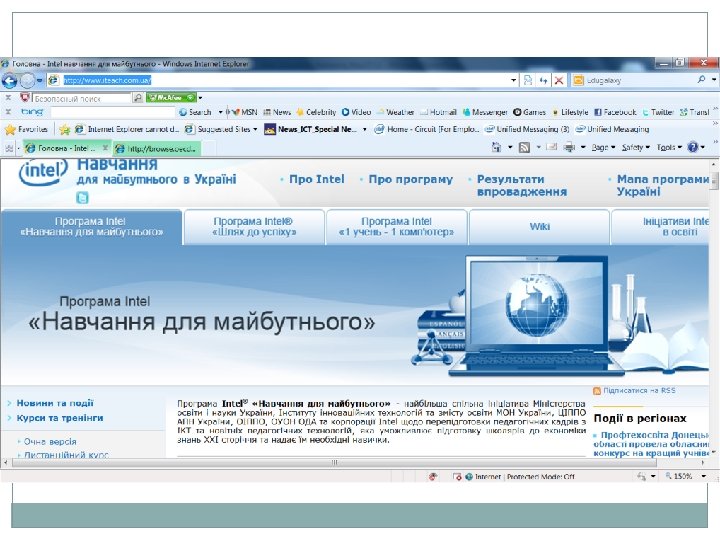720x540 pixels.
Task: Click the Home icon in command bar
Action: [496, 147]
